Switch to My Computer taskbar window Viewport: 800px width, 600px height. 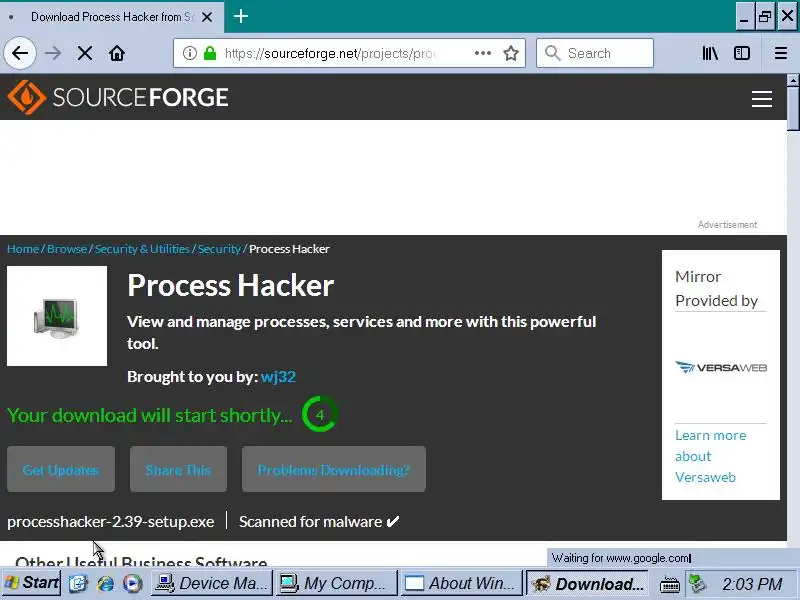click(x=337, y=583)
